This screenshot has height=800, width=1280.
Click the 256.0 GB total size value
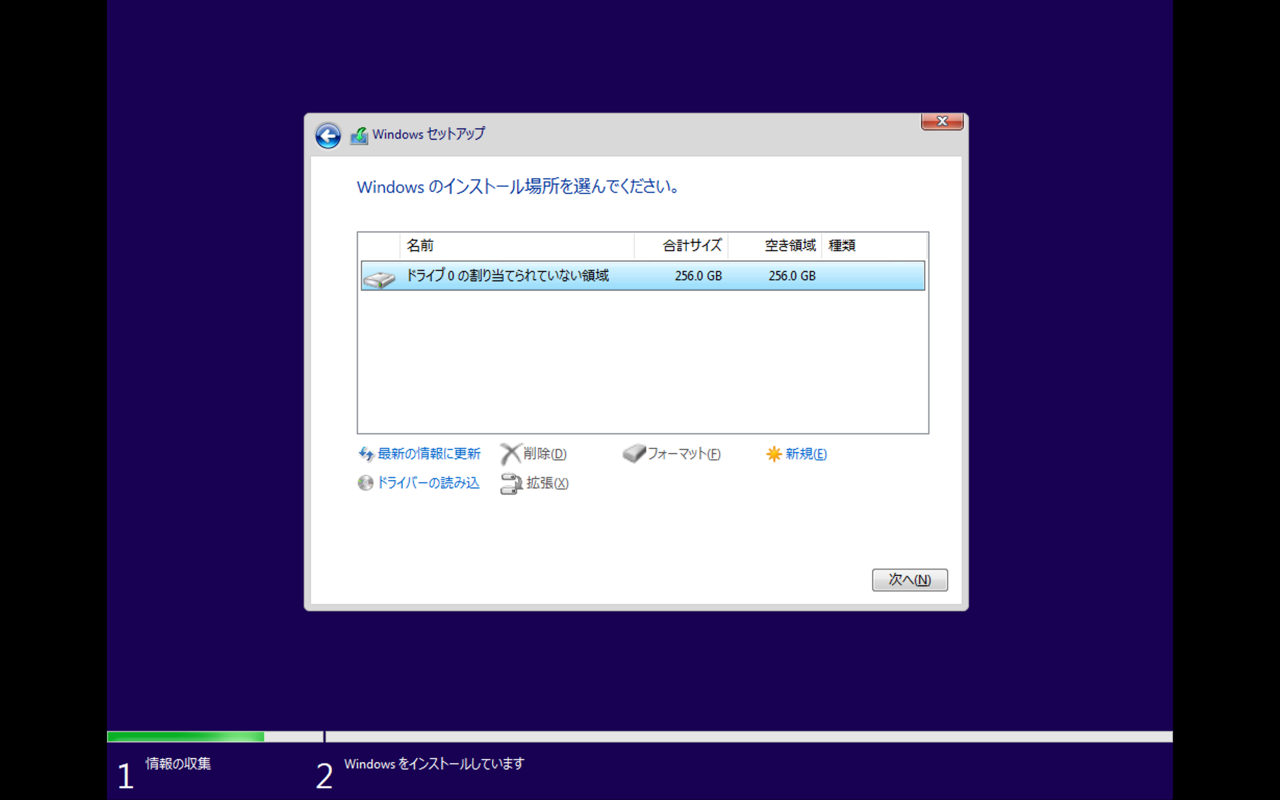[698, 276]
